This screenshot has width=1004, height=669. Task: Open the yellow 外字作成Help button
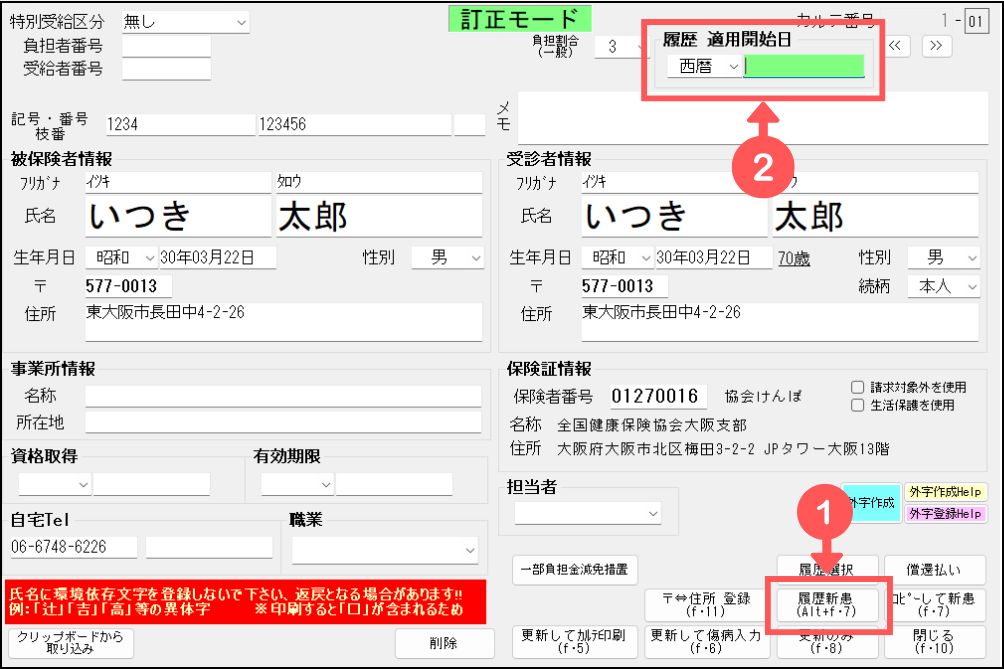(945, 492)
